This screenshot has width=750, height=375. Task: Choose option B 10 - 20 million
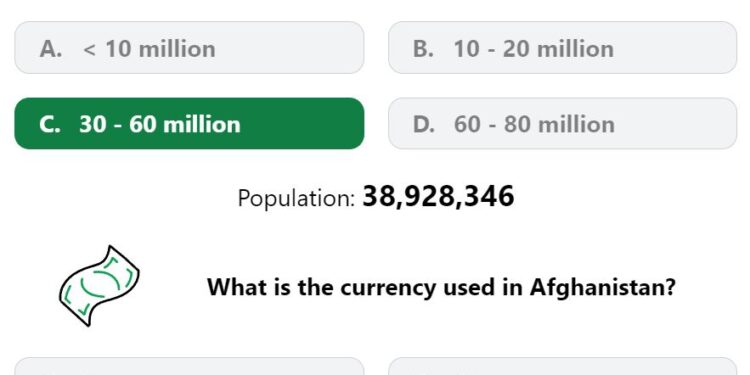pos(562,48)
